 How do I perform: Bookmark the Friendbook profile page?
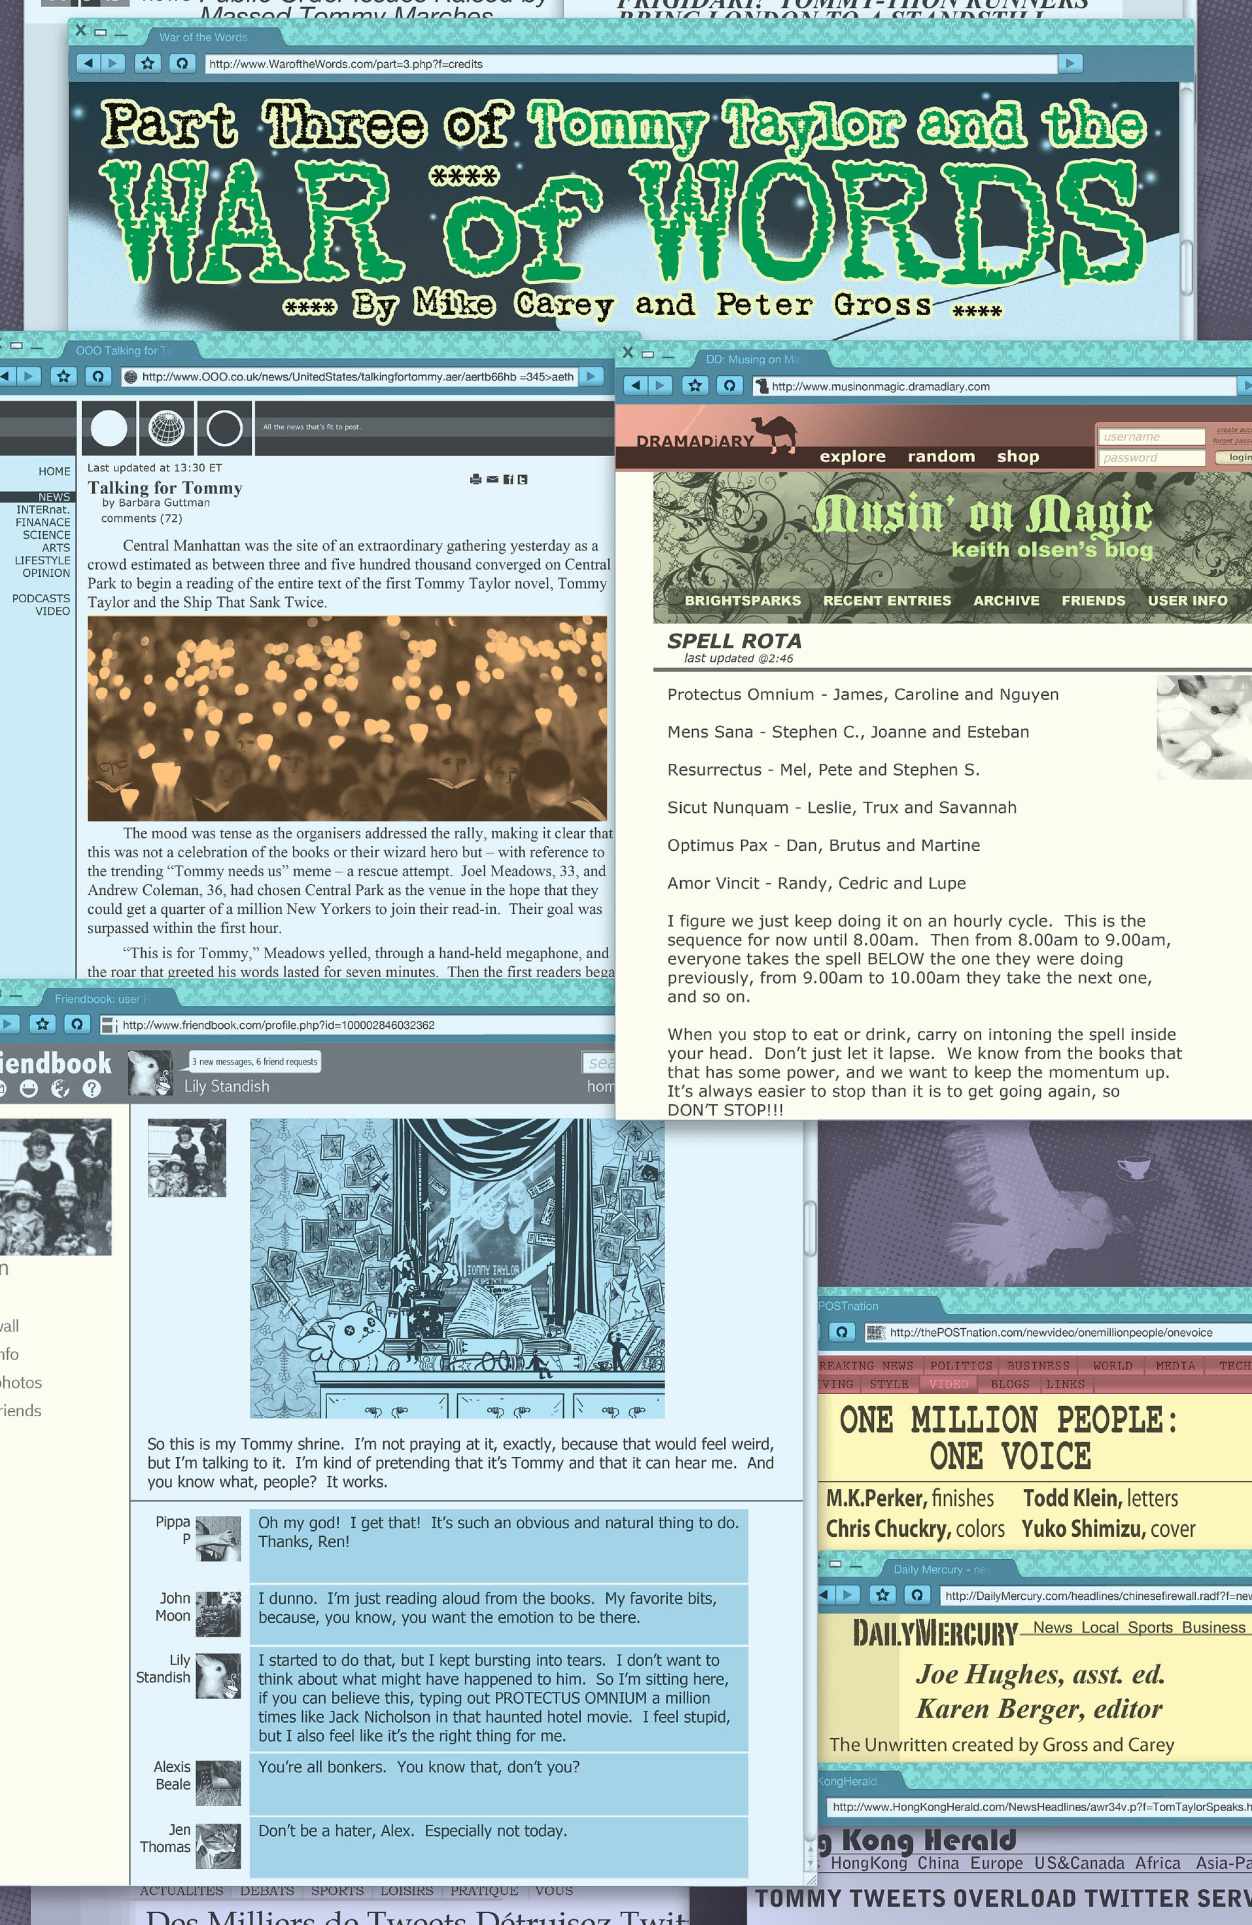[x=42, y=1025]
